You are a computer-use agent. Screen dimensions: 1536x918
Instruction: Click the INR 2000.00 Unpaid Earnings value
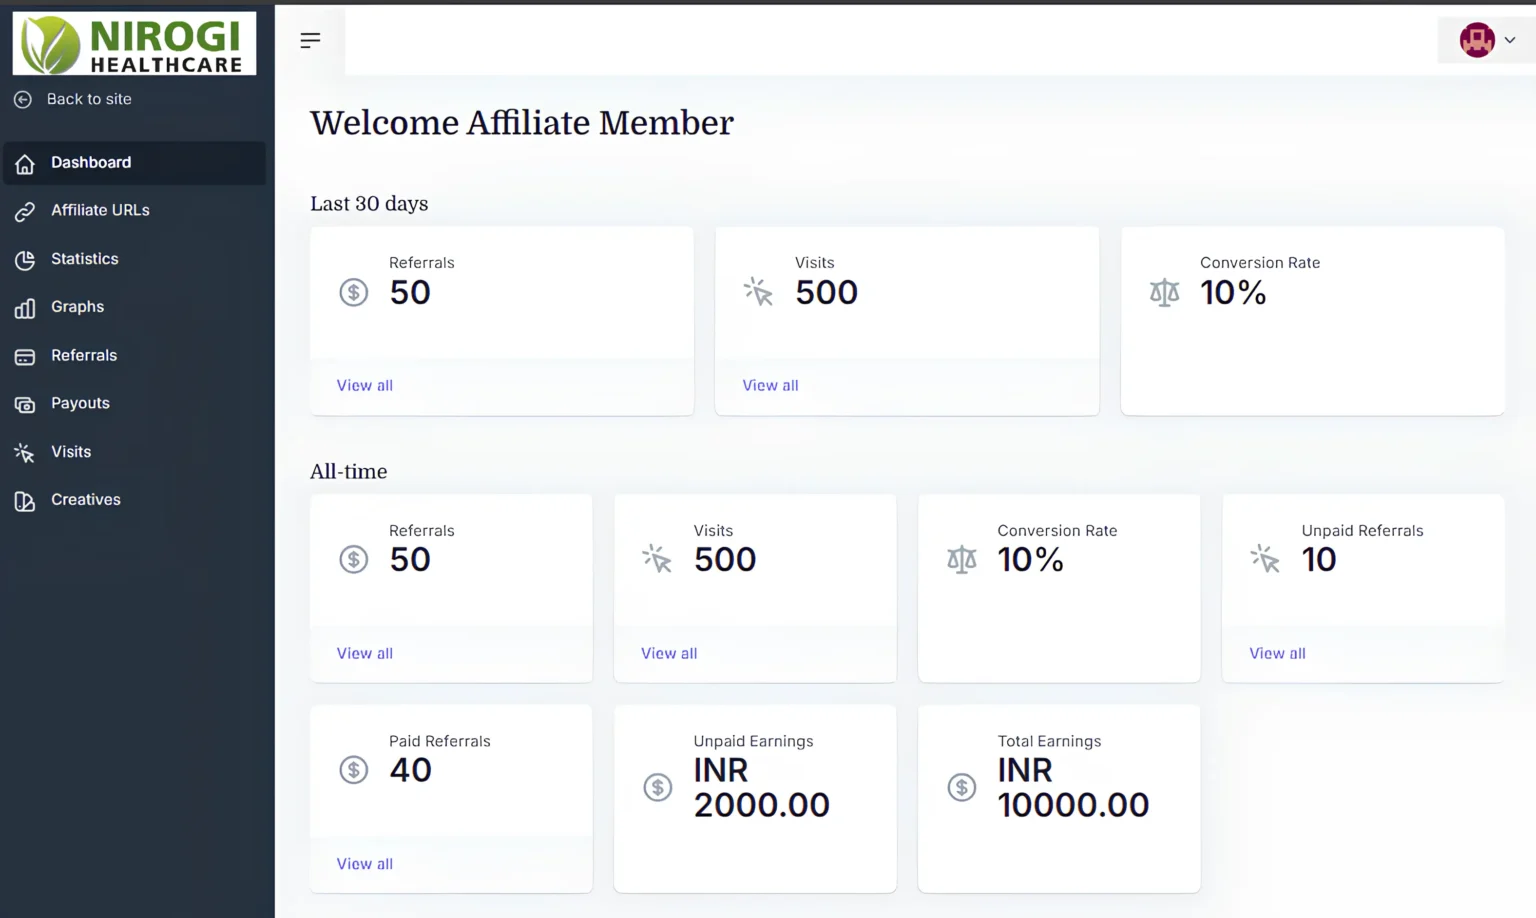762,787
